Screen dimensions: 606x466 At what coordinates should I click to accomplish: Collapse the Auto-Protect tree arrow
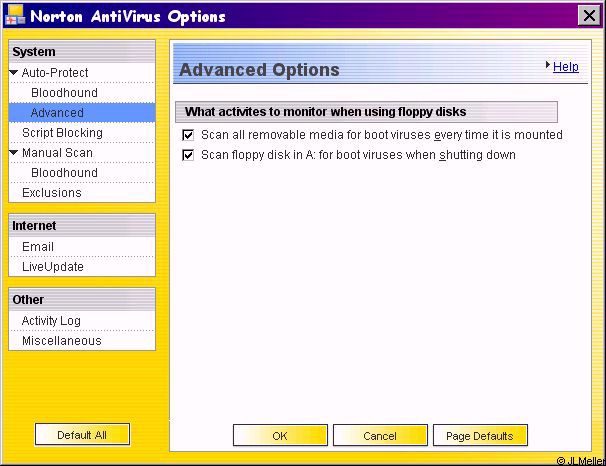click(x=14, y=73)
